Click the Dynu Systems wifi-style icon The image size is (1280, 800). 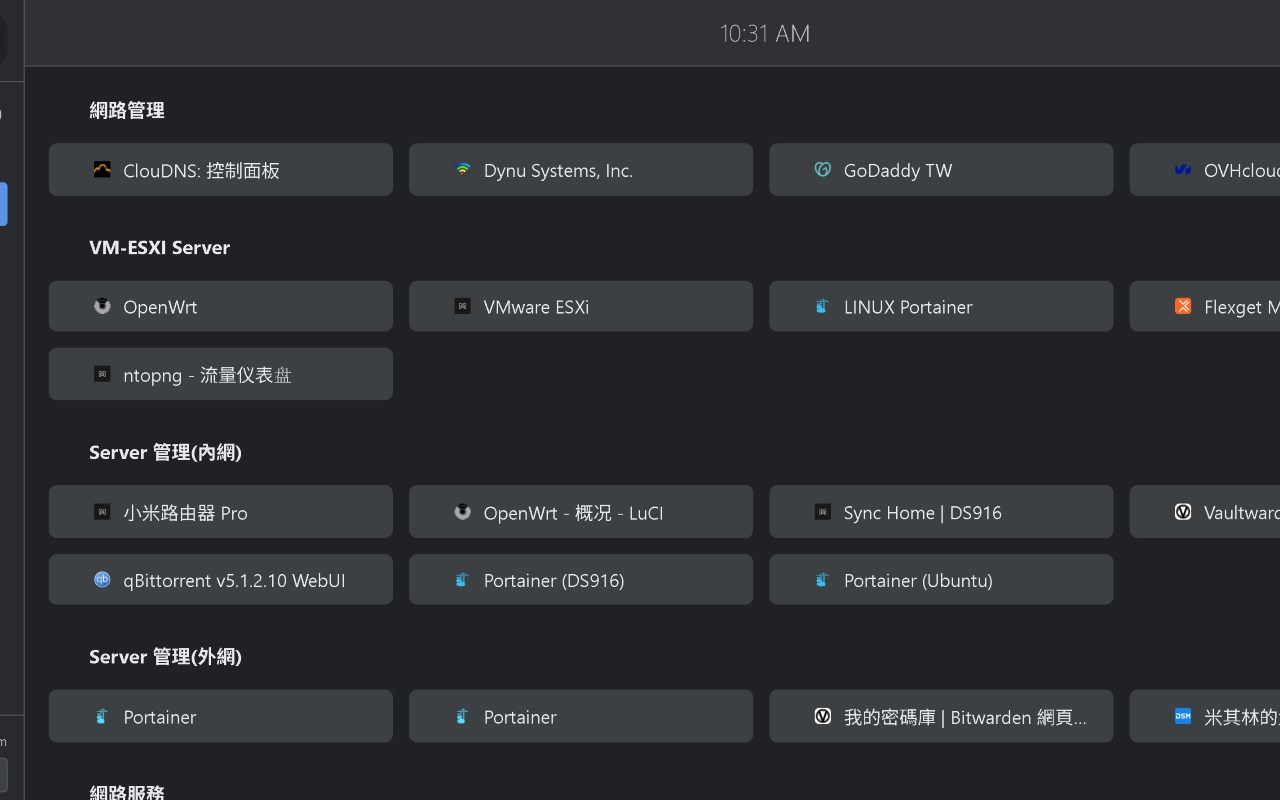pyautogui.click(x=462, y=170)
